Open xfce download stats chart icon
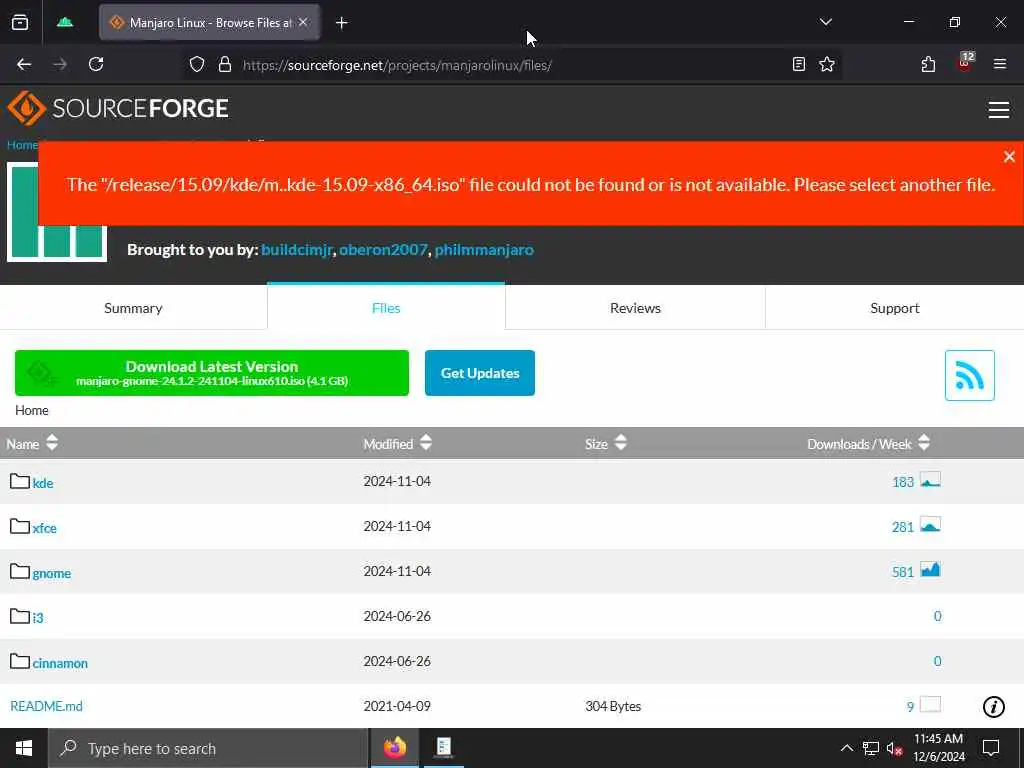This screenshot has width=1024, height=768. (x=930, y=524)
